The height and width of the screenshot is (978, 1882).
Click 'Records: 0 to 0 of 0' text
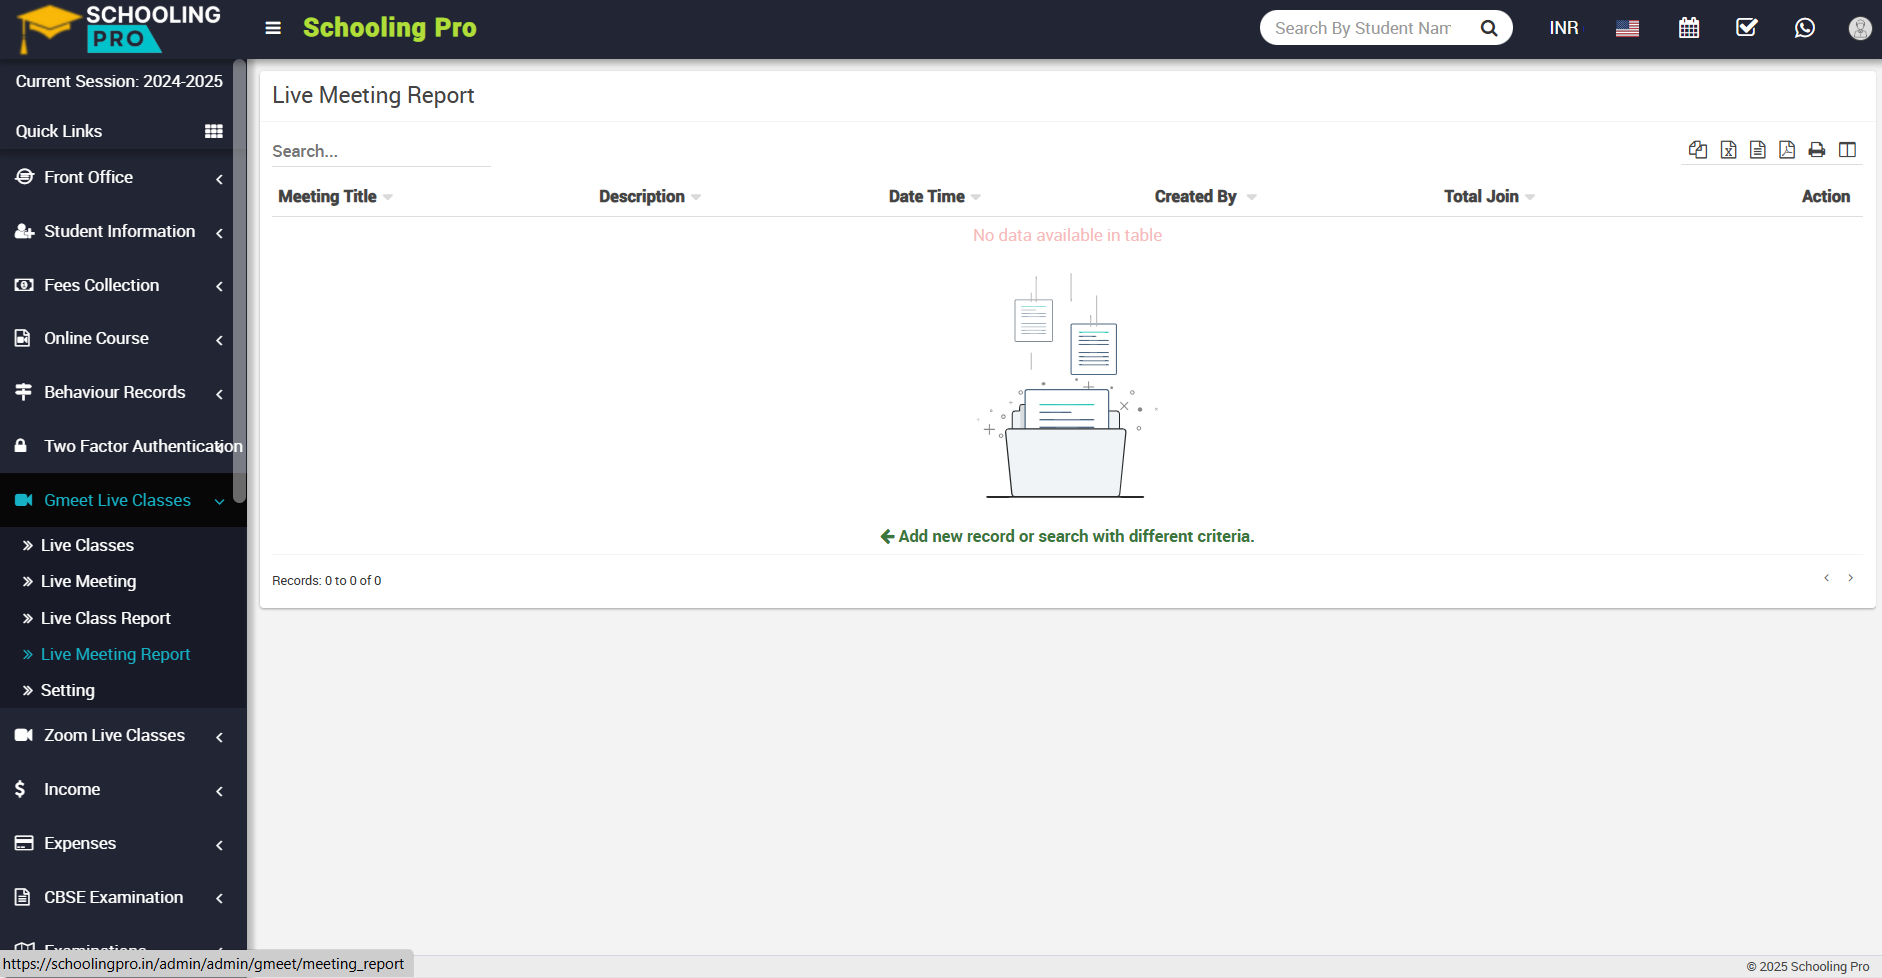coord(327,580)
